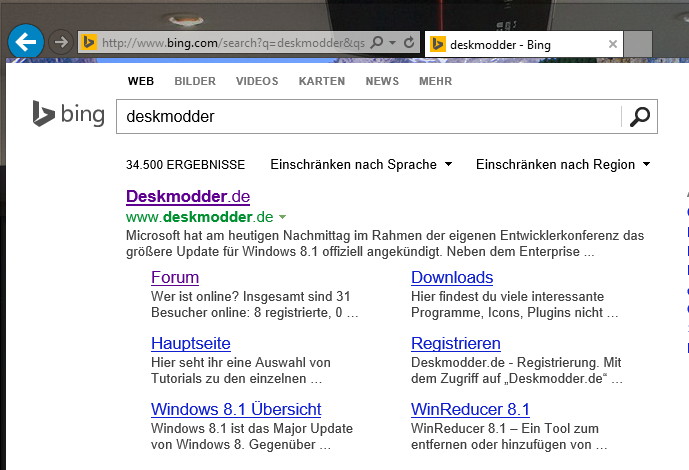This screenshot has width=689, height=470.
Task: Open the BILDER search category
Action: pyautogui.click(x=195, y=81)
